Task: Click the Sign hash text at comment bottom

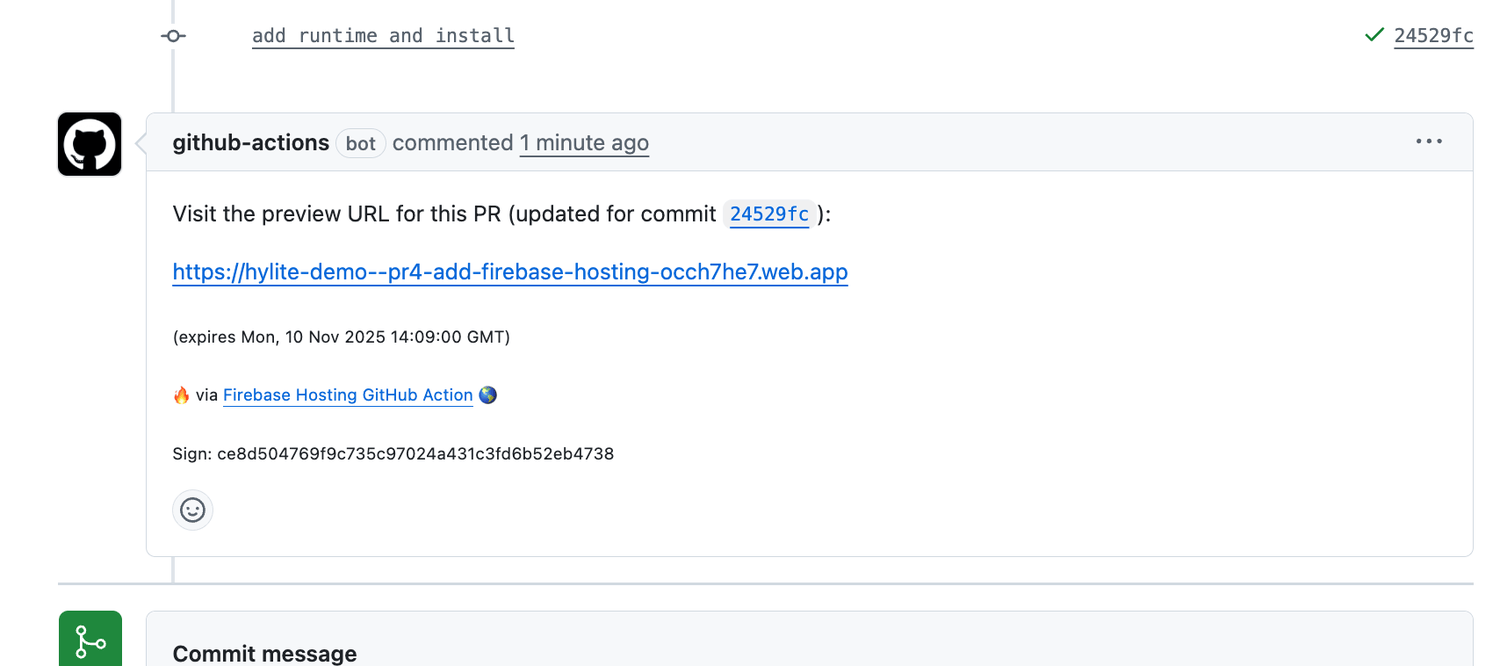Action: 393,453
